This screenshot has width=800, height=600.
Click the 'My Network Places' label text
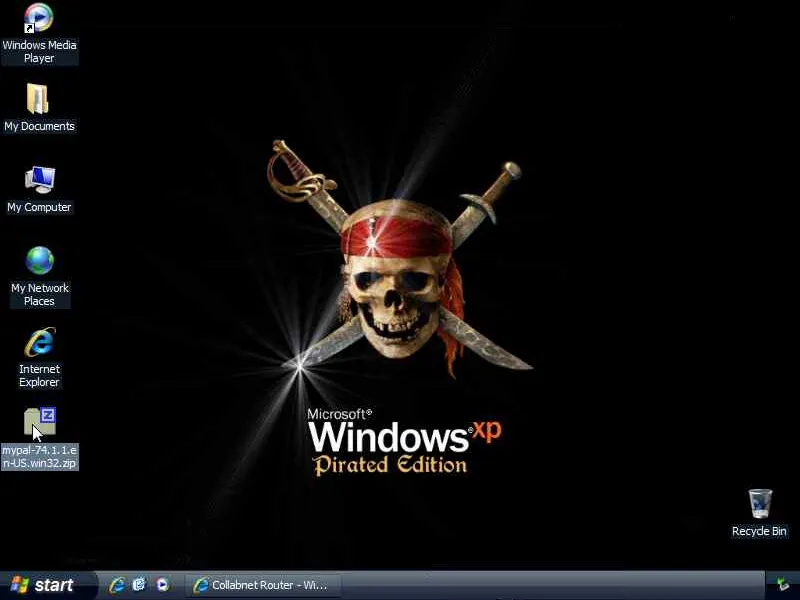pyautogui.click(x=40, y=294)
